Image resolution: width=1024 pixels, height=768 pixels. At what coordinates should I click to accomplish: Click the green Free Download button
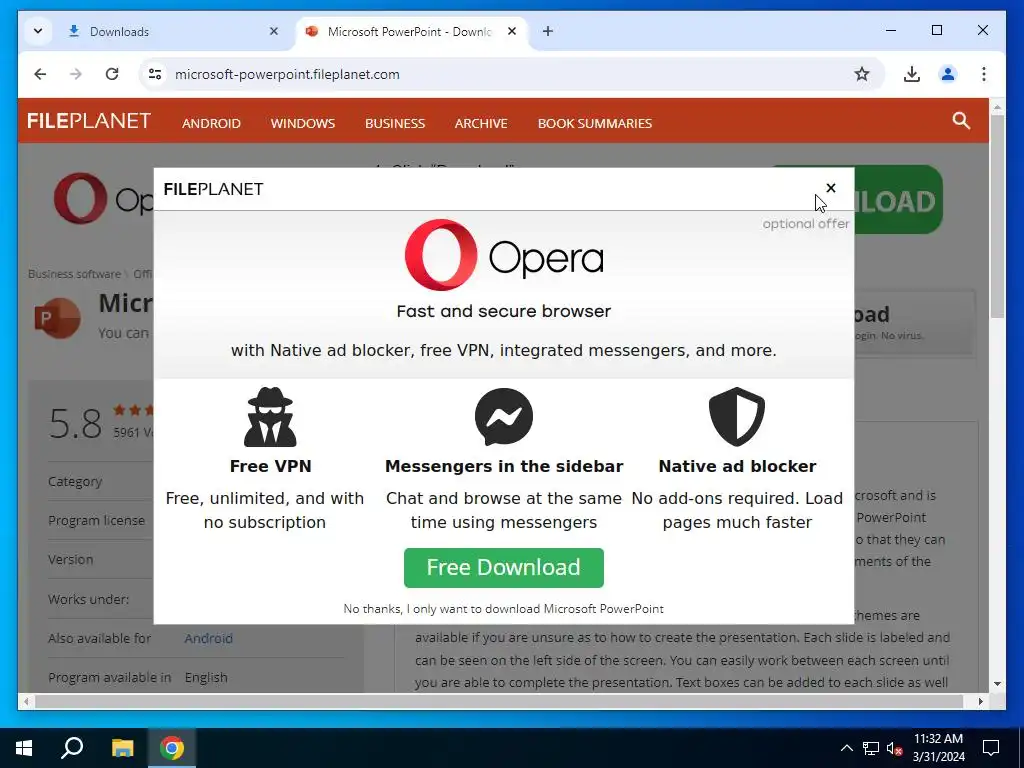click(x=504, y=568)
